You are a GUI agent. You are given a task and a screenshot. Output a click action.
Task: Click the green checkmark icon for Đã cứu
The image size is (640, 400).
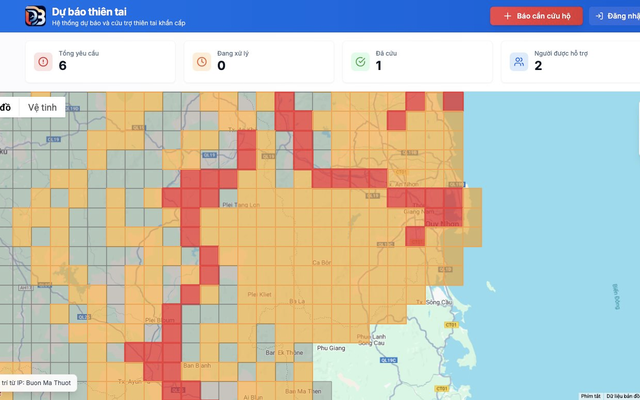click(x=359, y=62)
